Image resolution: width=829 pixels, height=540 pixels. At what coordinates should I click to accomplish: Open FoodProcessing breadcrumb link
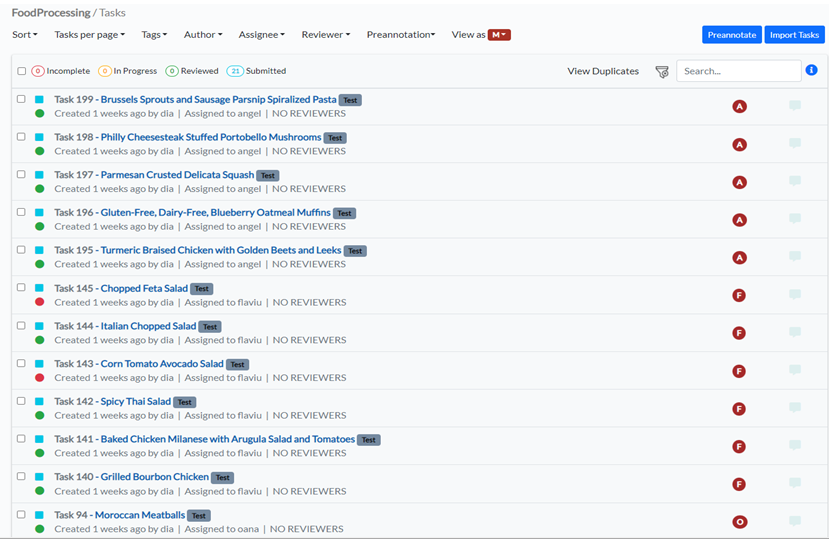(x=51, y=13)
